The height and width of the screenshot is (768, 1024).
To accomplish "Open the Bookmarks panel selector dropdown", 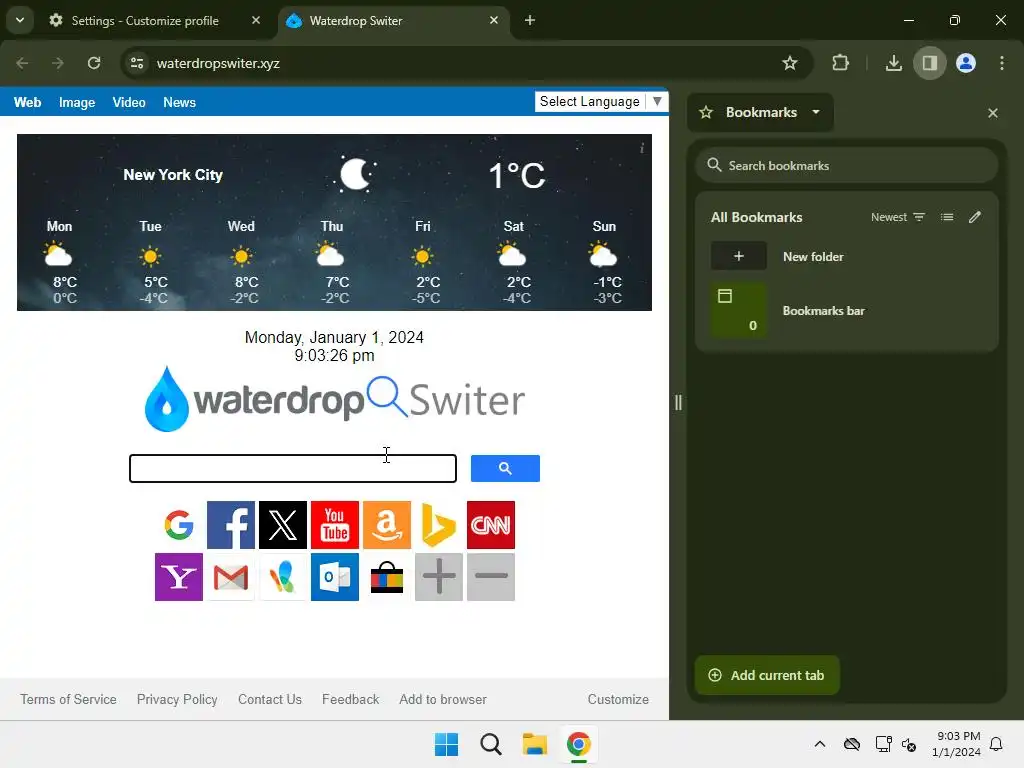I will tap(761, 112).
